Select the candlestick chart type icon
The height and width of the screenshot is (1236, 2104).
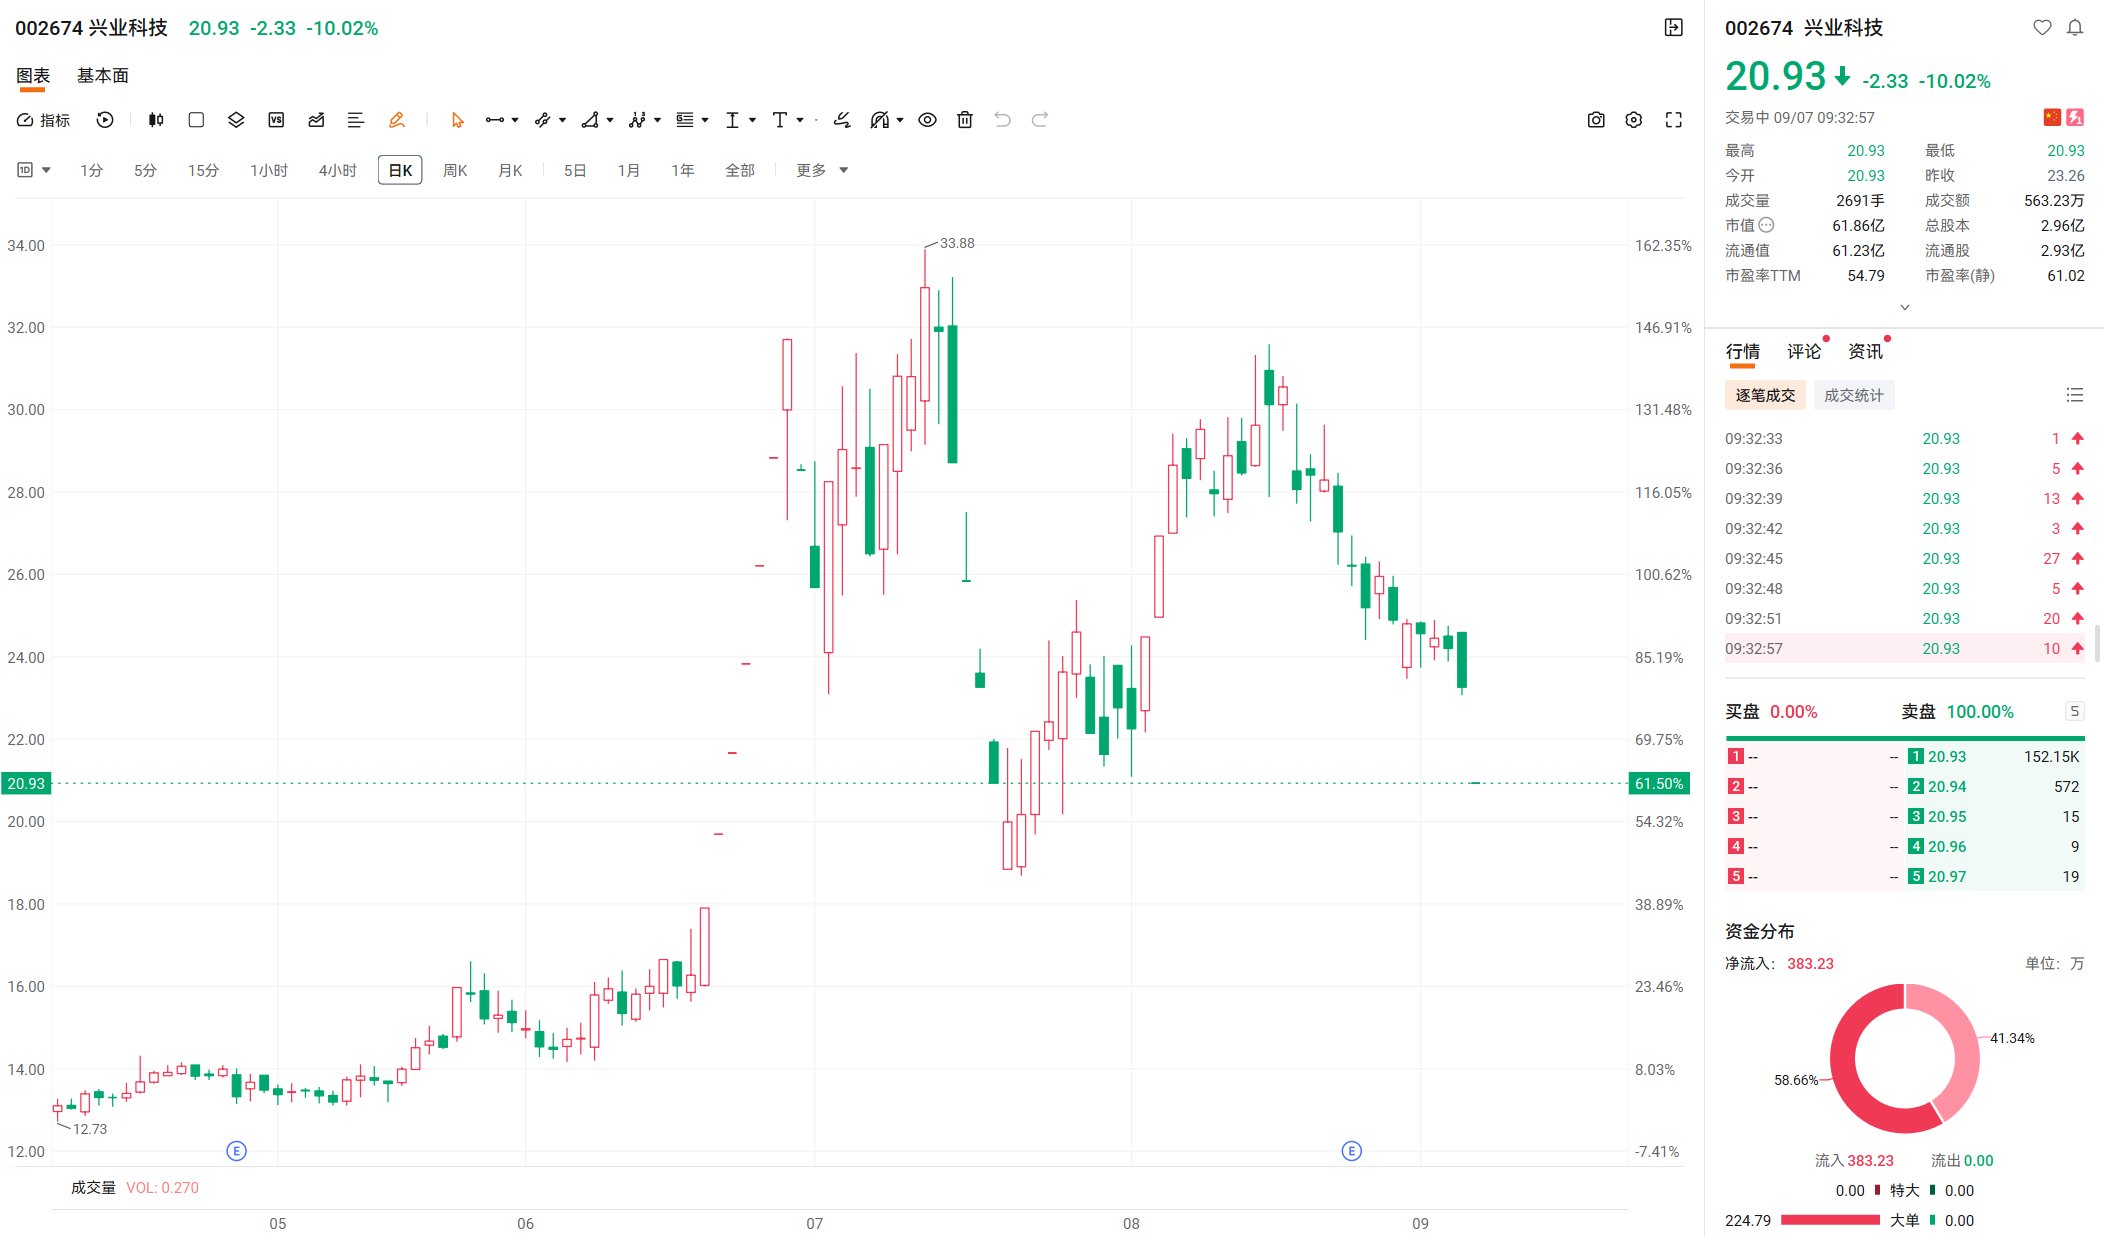click(x=156, y=120)
